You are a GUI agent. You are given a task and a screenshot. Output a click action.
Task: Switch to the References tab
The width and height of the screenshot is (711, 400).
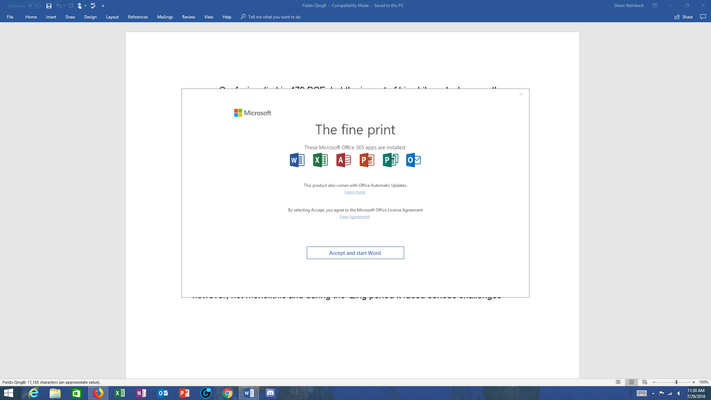138,17
